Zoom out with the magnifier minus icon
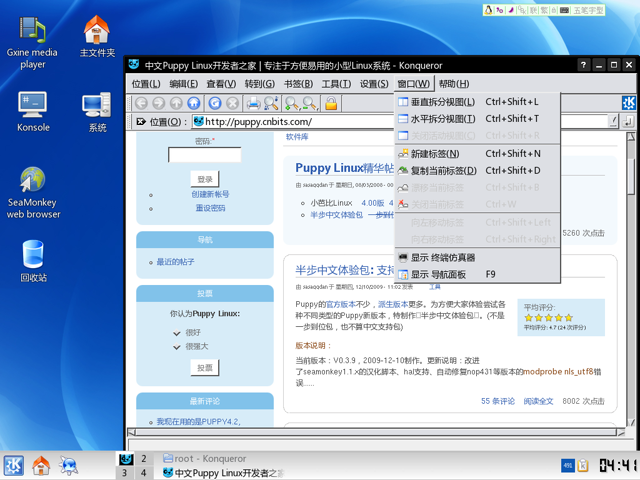 pos(310,103)
